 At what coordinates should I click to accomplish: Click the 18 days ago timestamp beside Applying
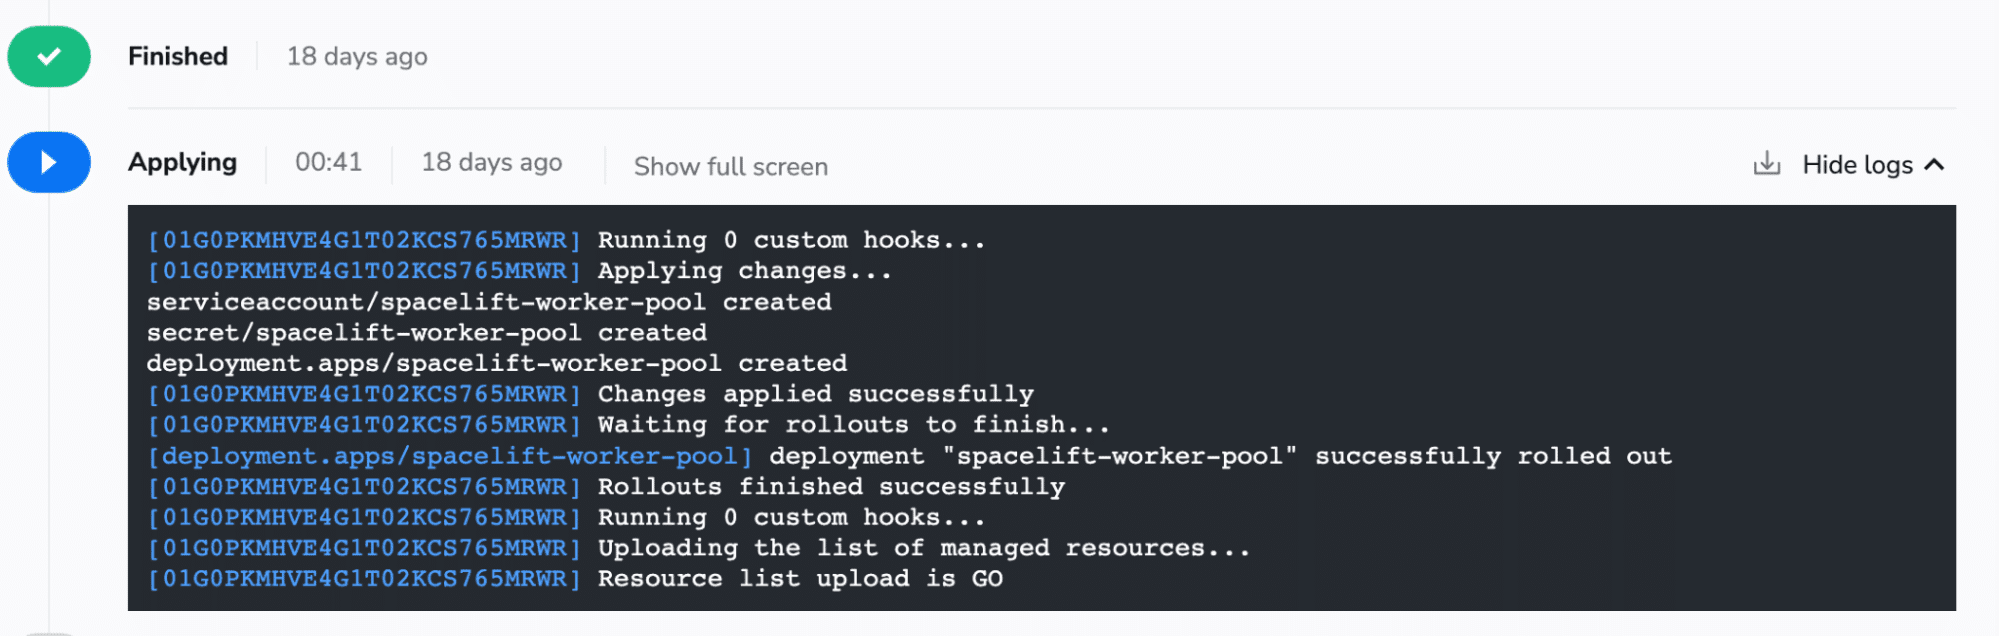[x=492, y=162]
